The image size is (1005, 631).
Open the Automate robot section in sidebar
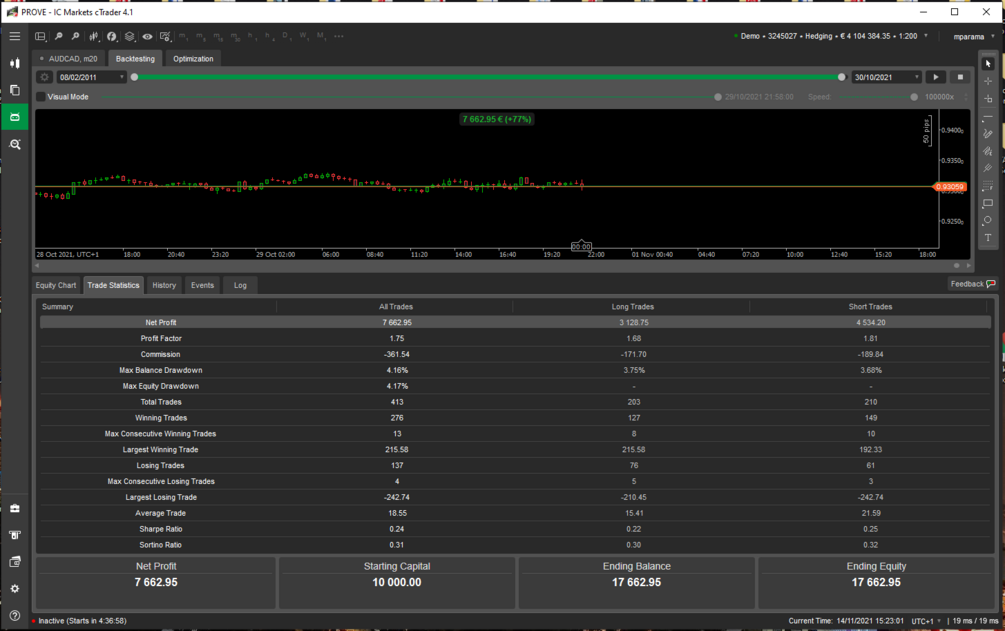14,117
